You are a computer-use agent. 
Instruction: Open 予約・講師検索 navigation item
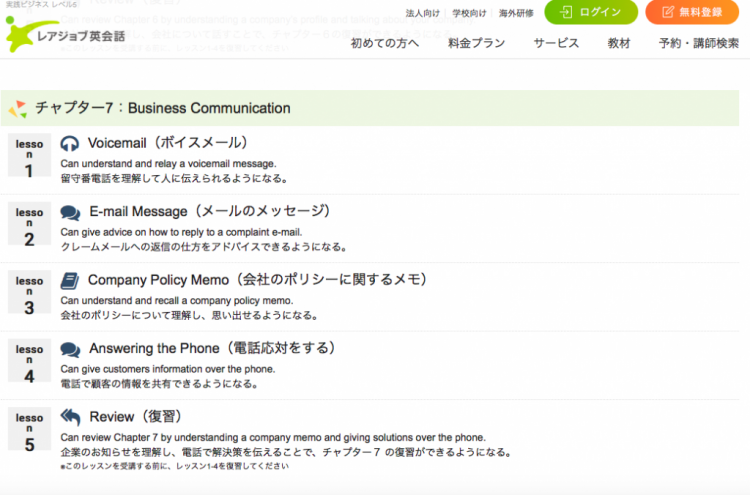pyautogui.click(x=699, y=43)
